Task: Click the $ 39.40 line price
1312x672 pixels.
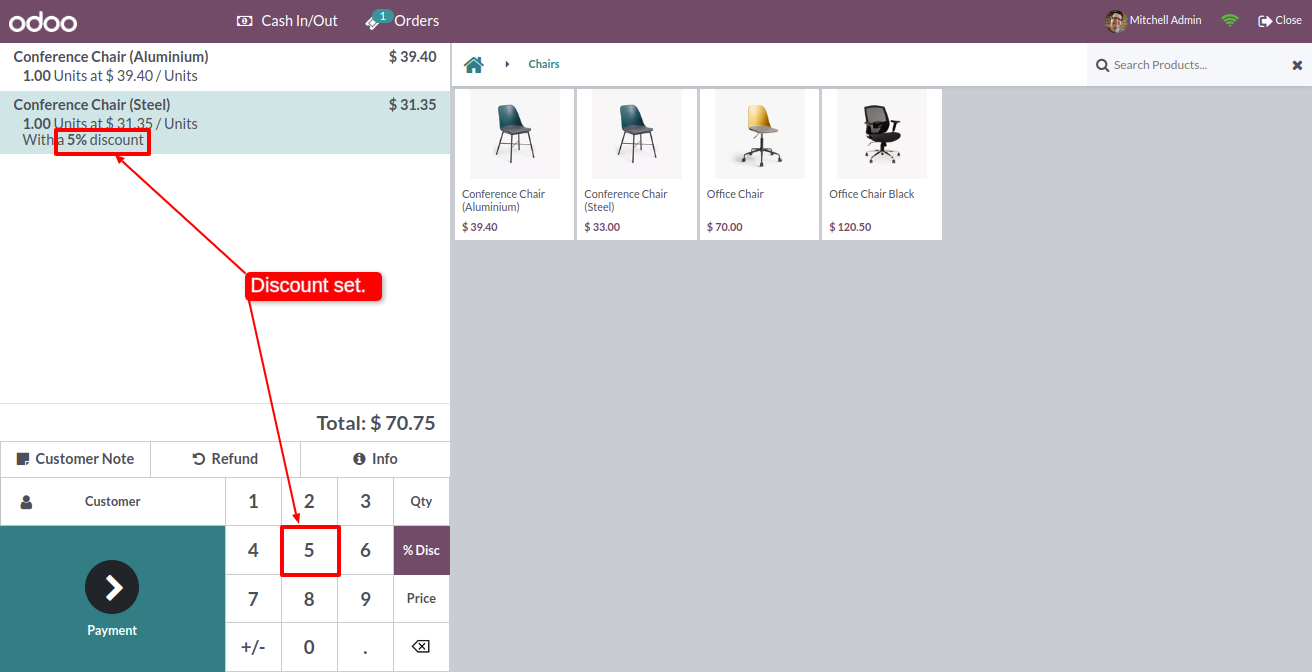Action: point(412,57)
